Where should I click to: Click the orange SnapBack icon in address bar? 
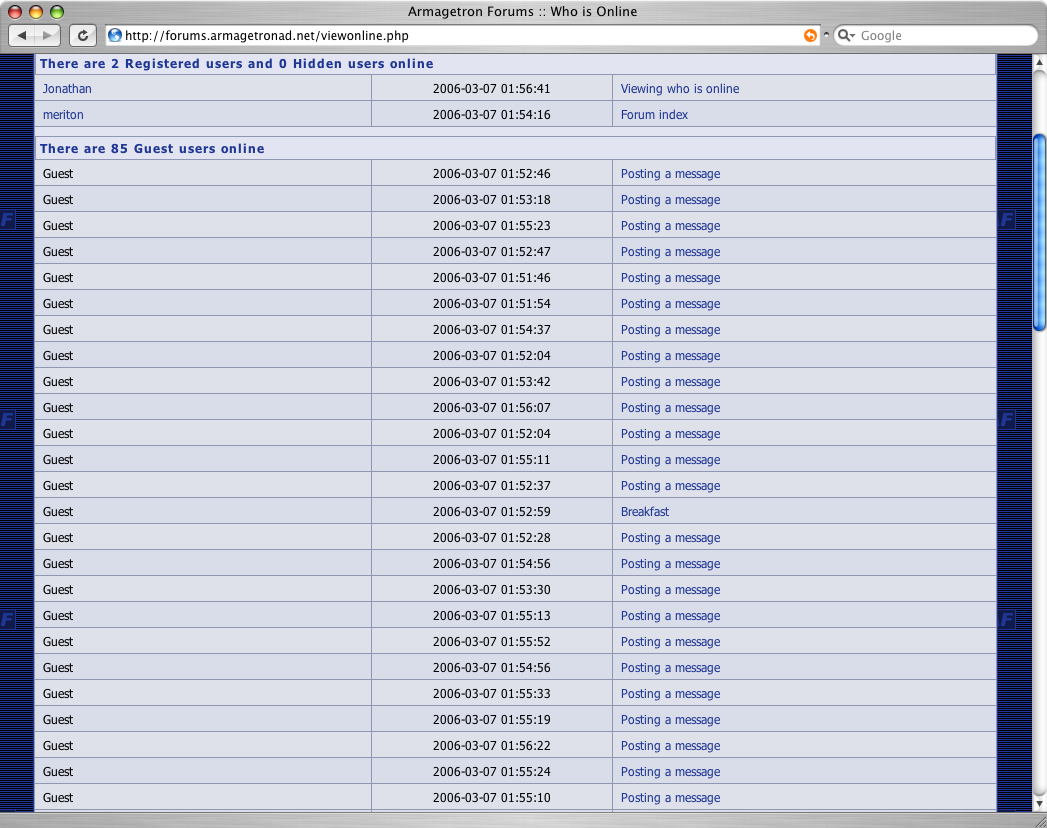click(810, 36)
